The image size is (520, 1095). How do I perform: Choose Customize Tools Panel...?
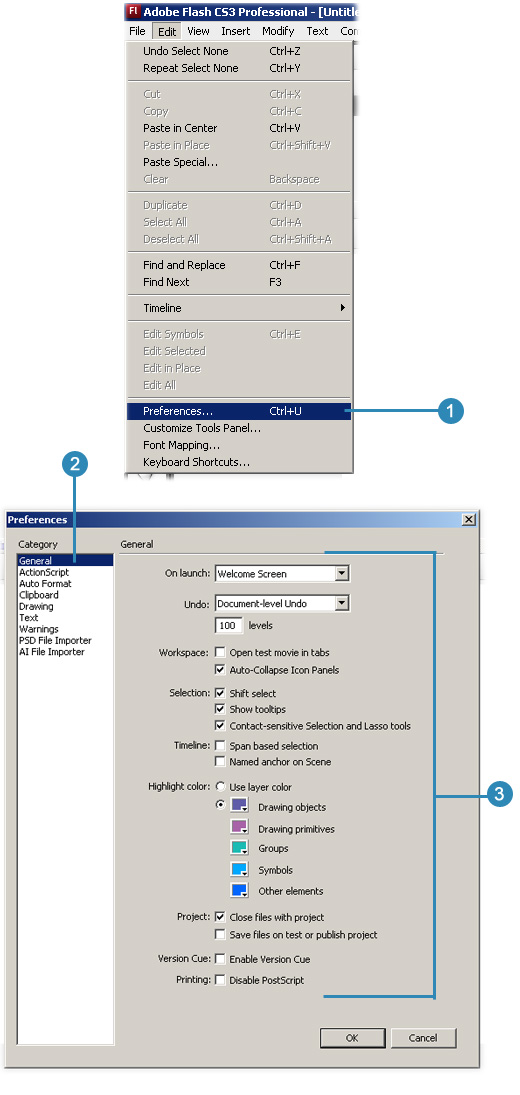point(239,428)
